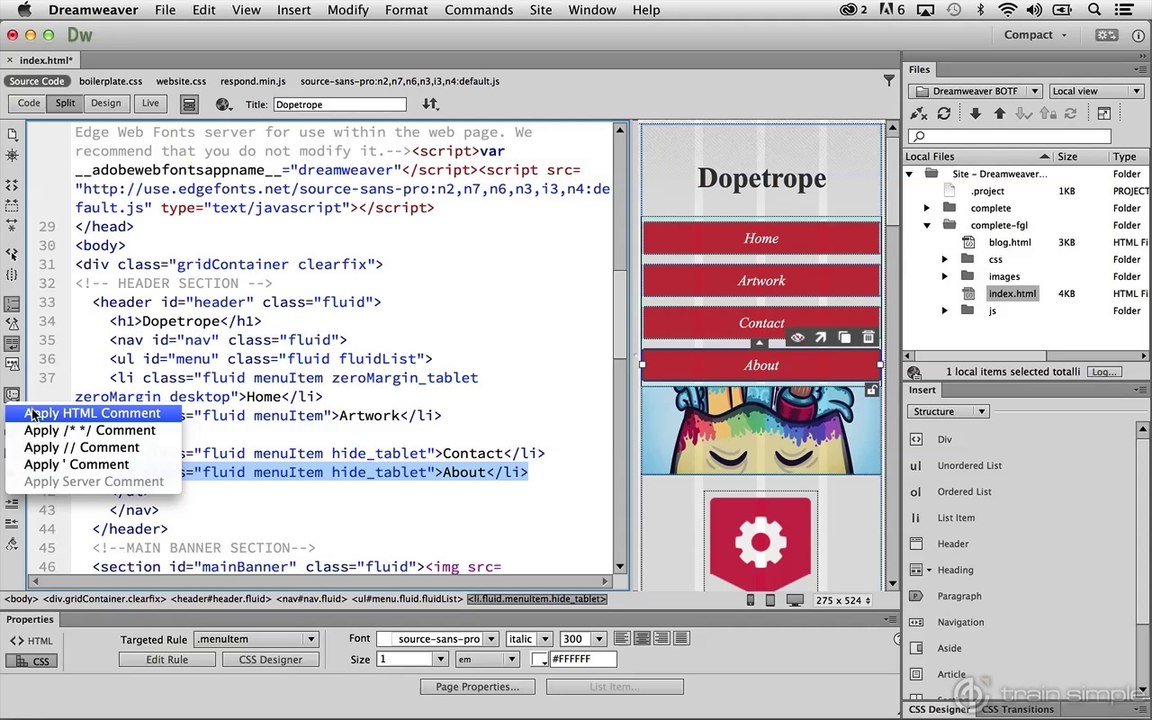The width and height of the screenshot is (1152, 720).
Task: Insert a Div from the Insert panel
Action: [944, 439]
